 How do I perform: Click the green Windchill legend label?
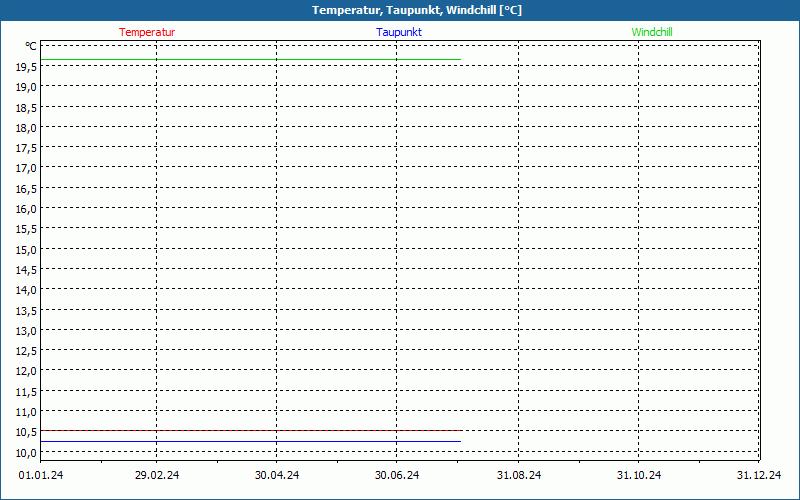(x=652, y=32)
